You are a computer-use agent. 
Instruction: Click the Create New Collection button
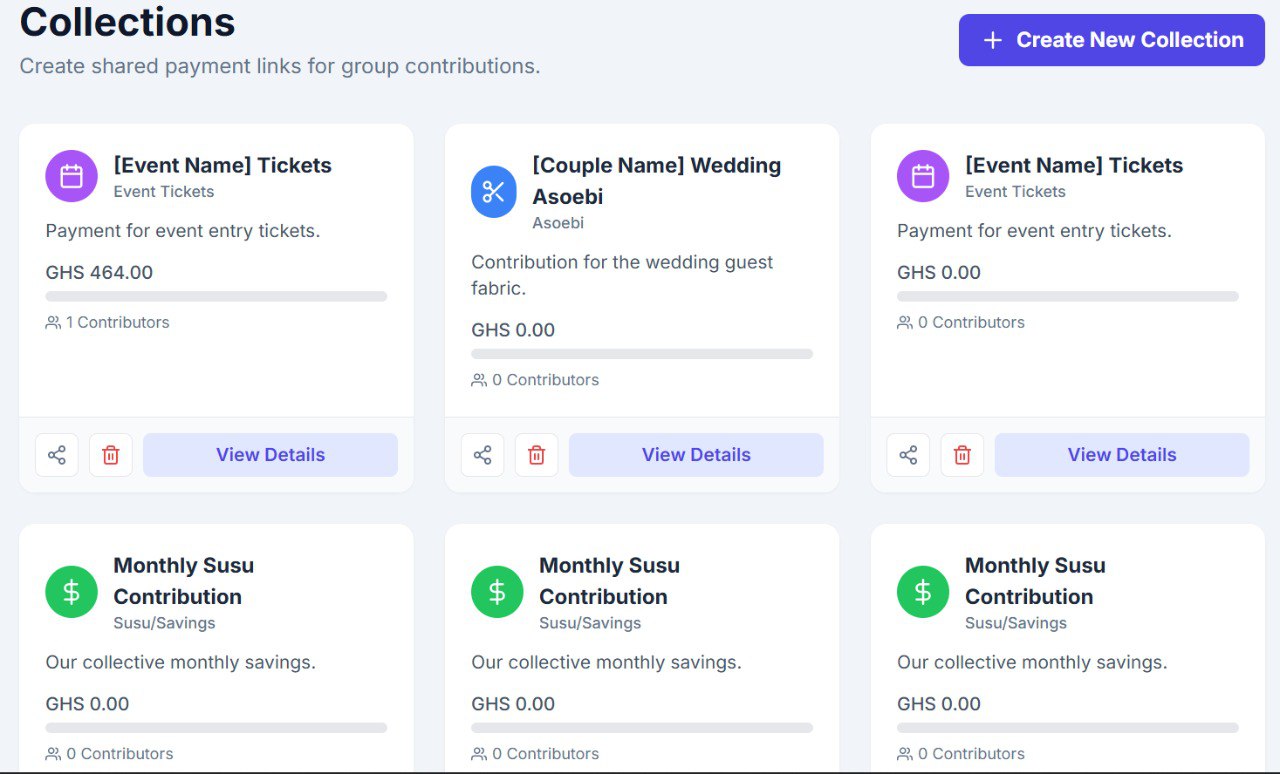coord(1111,40)
